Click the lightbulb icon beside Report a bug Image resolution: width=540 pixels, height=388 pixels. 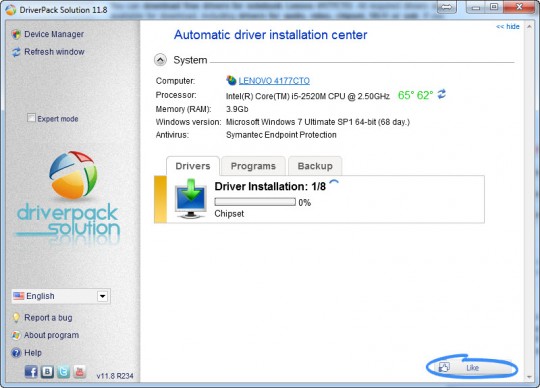point(16,317)
